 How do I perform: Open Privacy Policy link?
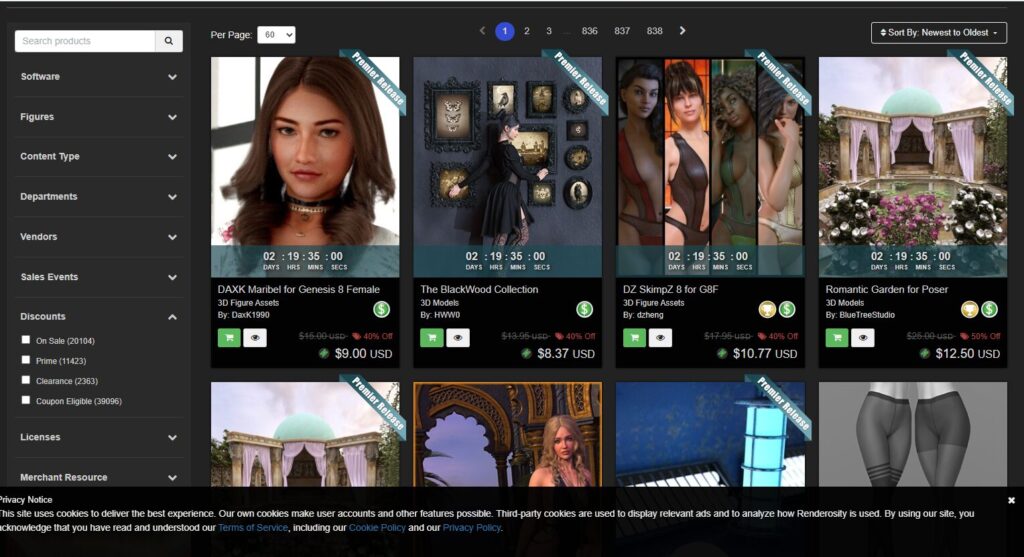(x=472, y=528)
